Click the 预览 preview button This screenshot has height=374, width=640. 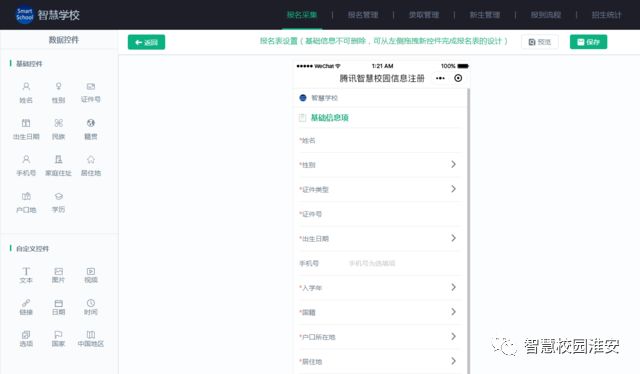point(540,42)
